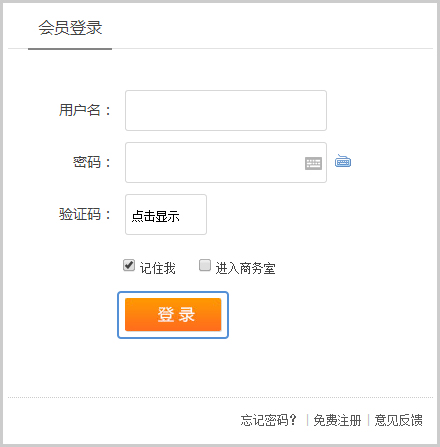
Task: Click the 验证码： field label
Action: (x=85, y=214)
